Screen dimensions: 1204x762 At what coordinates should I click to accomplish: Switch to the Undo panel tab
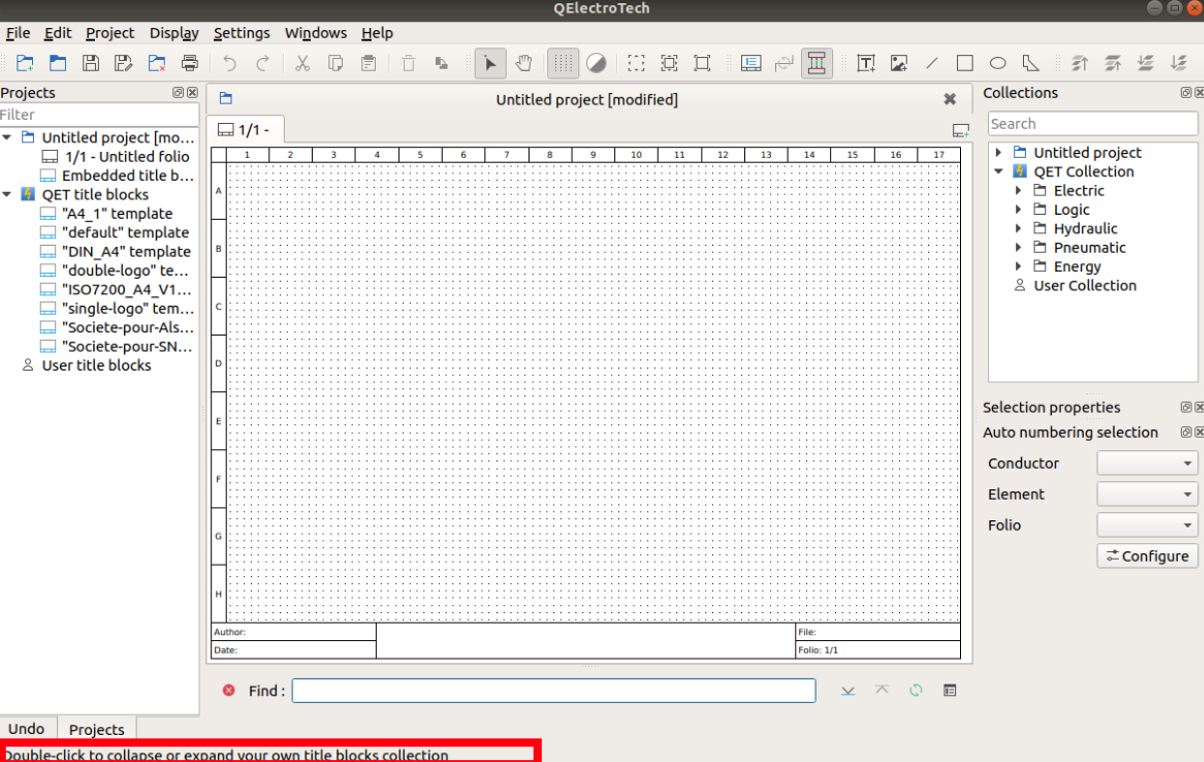(26, 729)
